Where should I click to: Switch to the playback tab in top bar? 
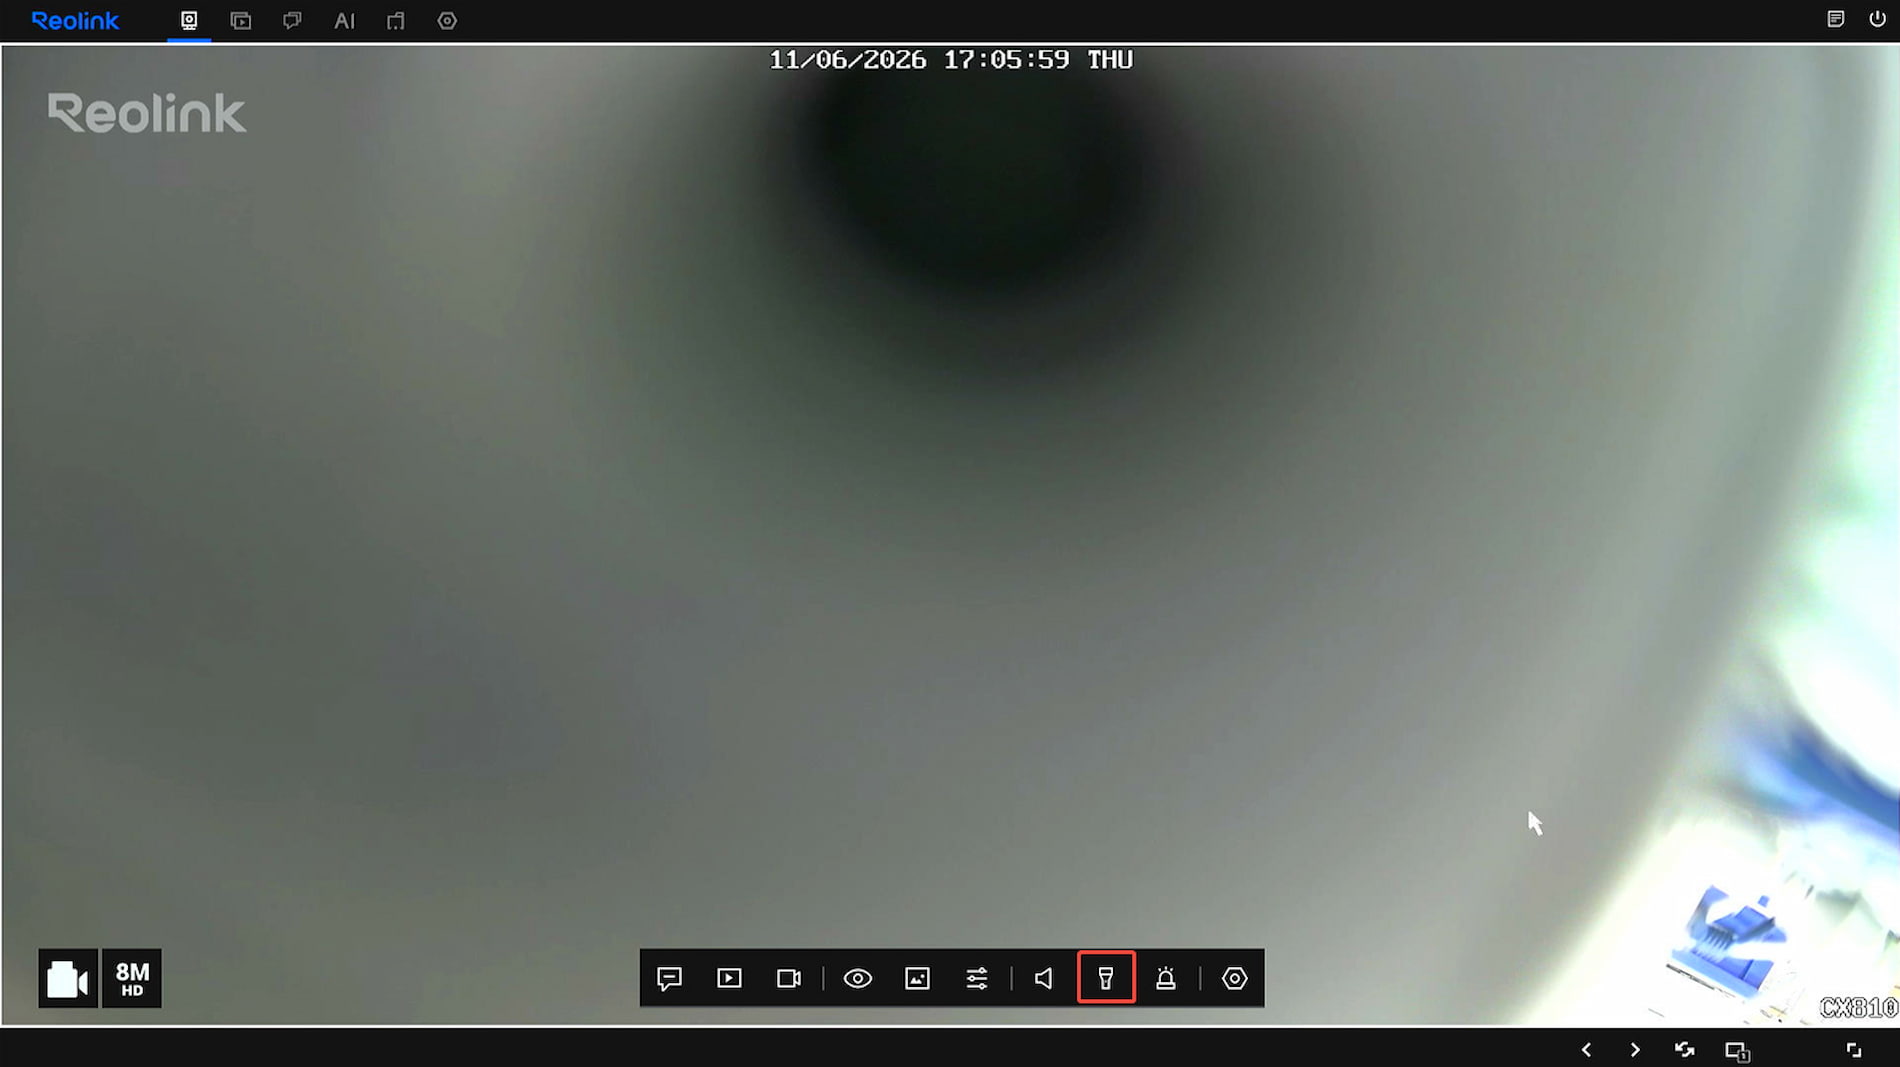click(241, 20)
